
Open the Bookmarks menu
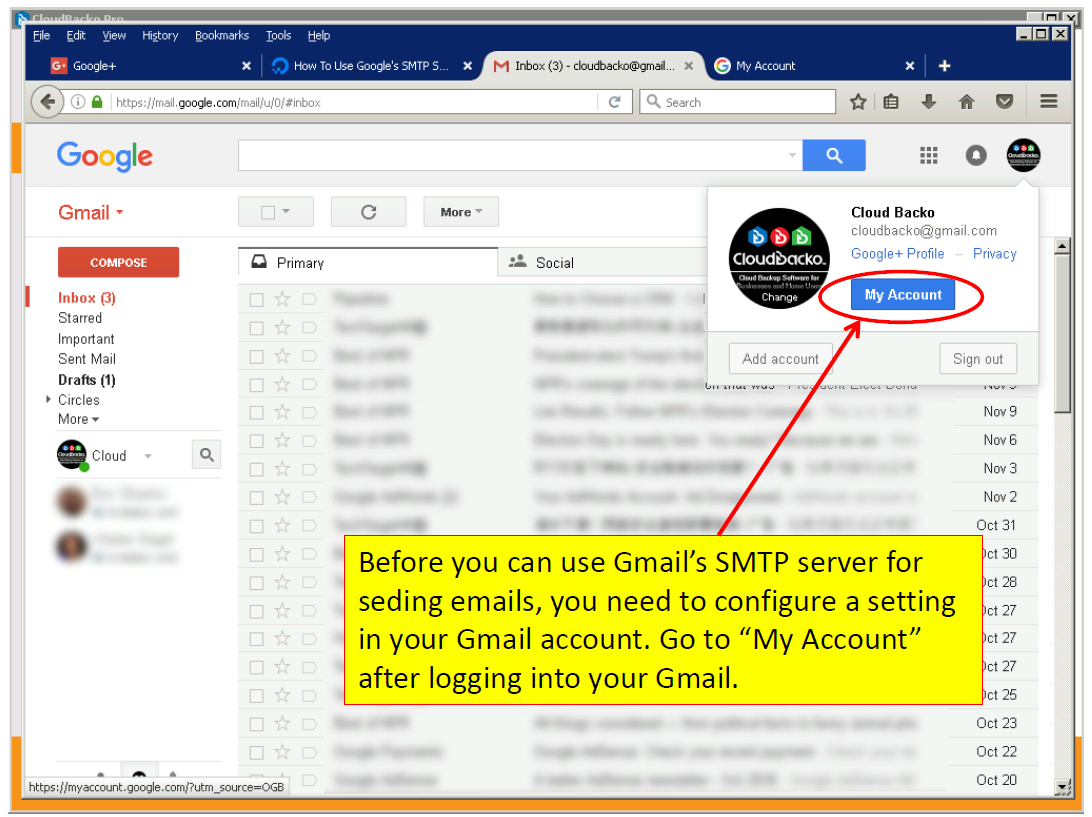click(222, 36)
